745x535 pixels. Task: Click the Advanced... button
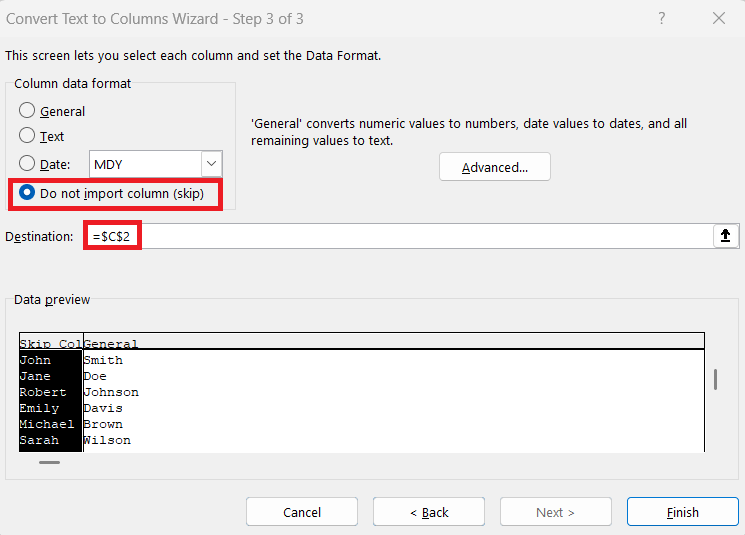(x=495, y=167)
